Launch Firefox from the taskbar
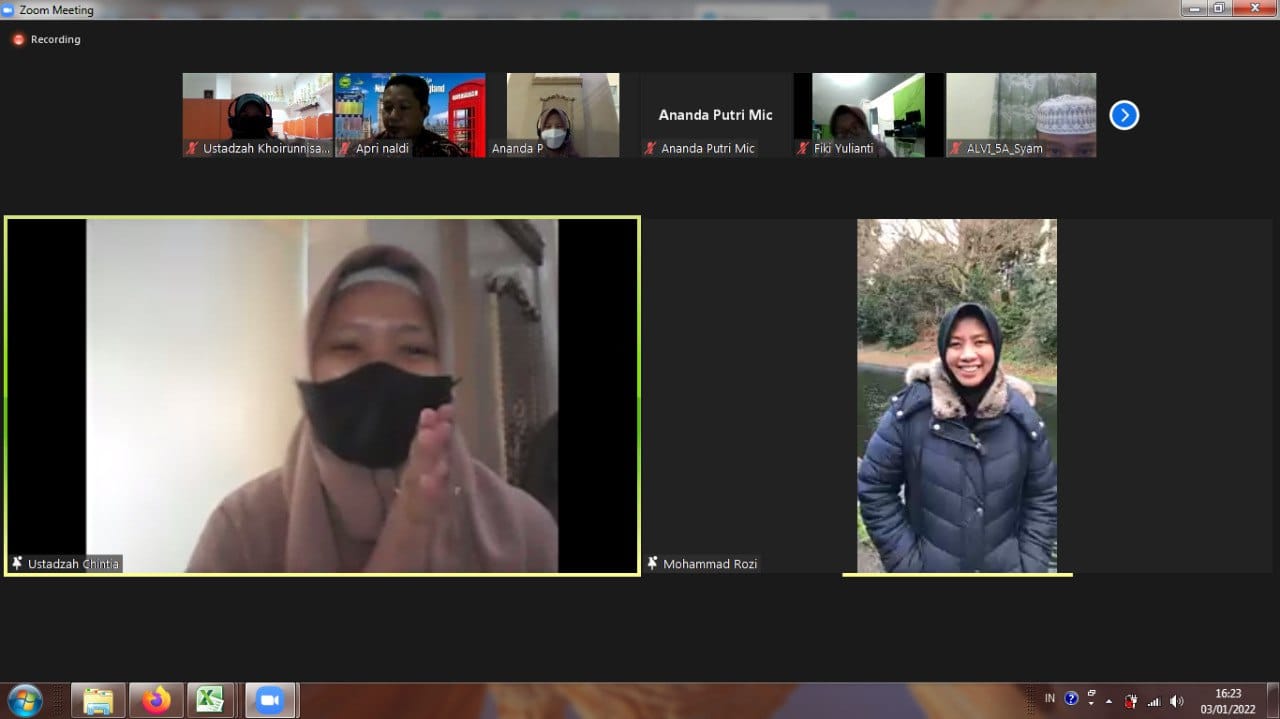1280x719 pixels. [156, 700]
